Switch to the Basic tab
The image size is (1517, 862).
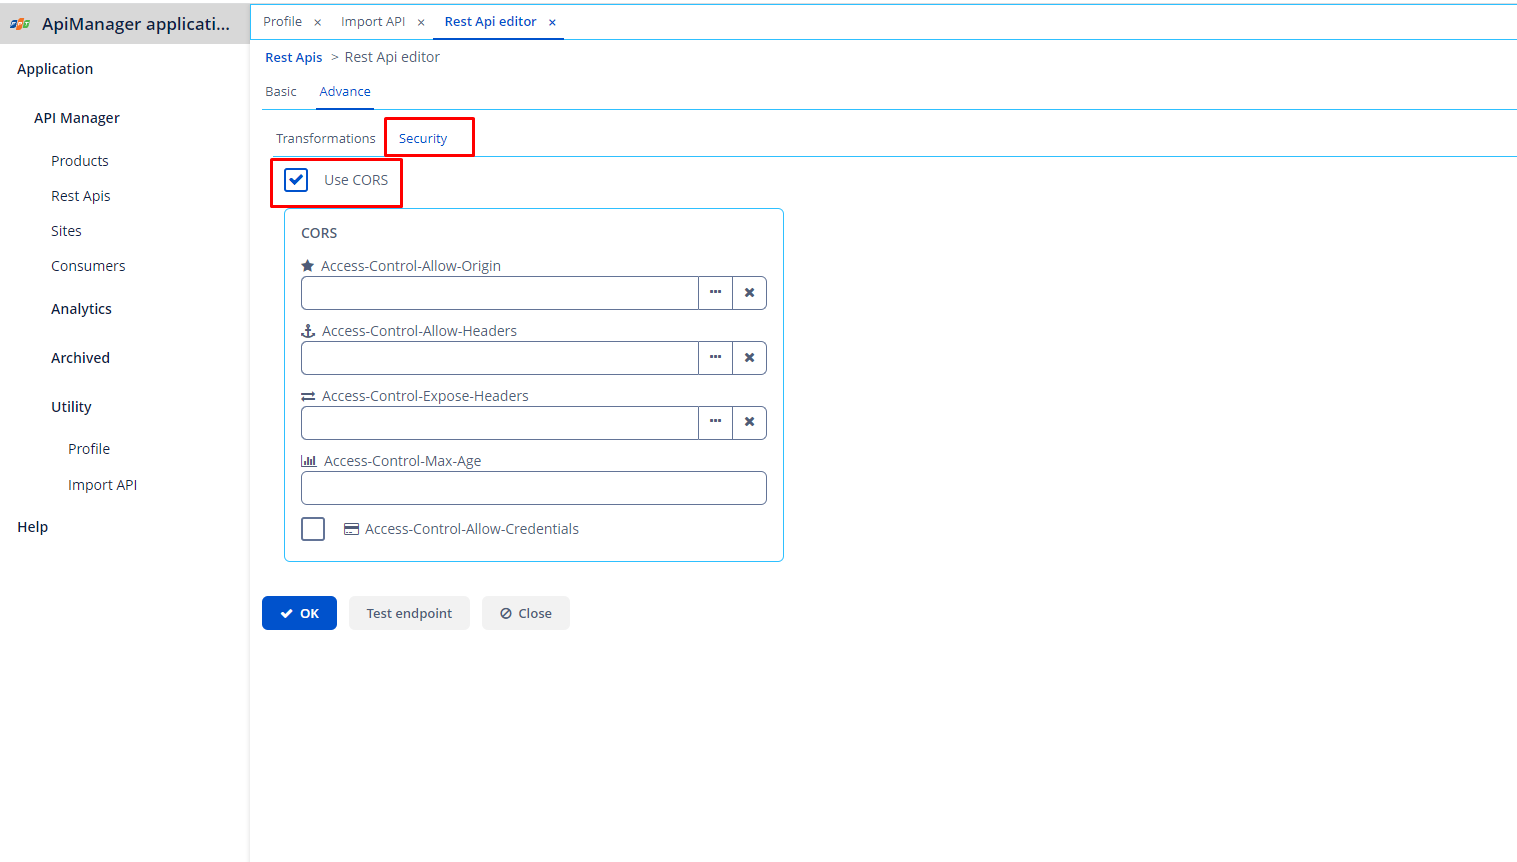point(281,92)
